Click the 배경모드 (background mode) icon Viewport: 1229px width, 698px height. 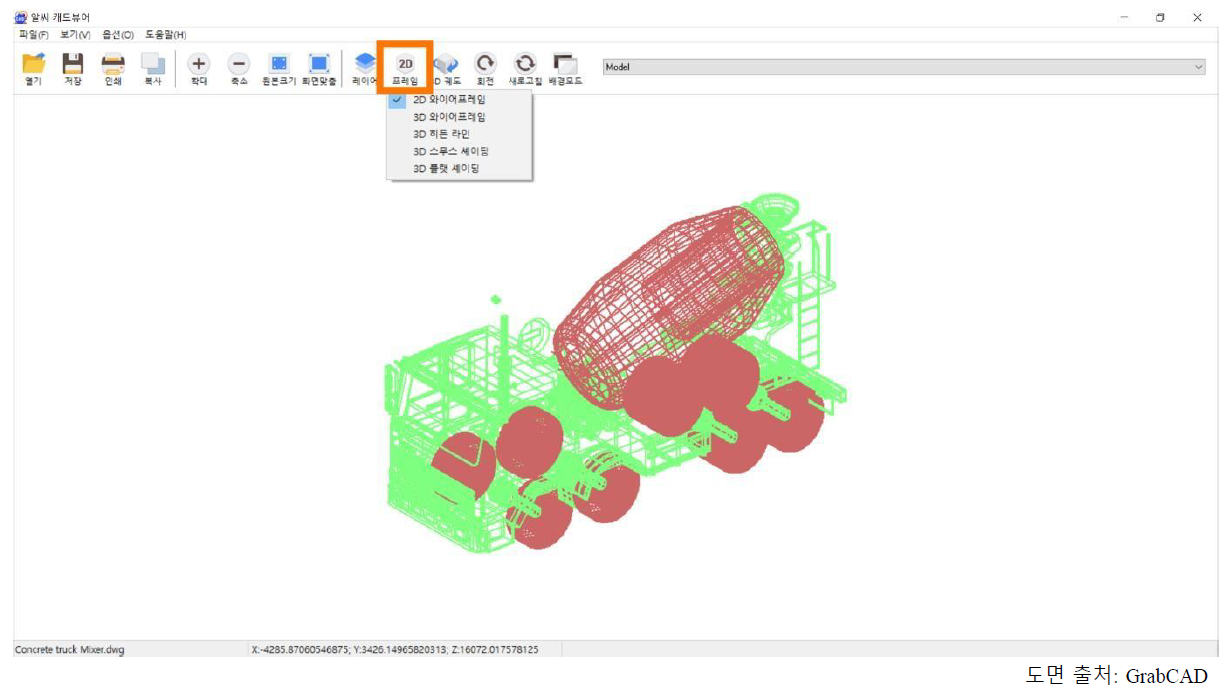(x=565, y=63)
